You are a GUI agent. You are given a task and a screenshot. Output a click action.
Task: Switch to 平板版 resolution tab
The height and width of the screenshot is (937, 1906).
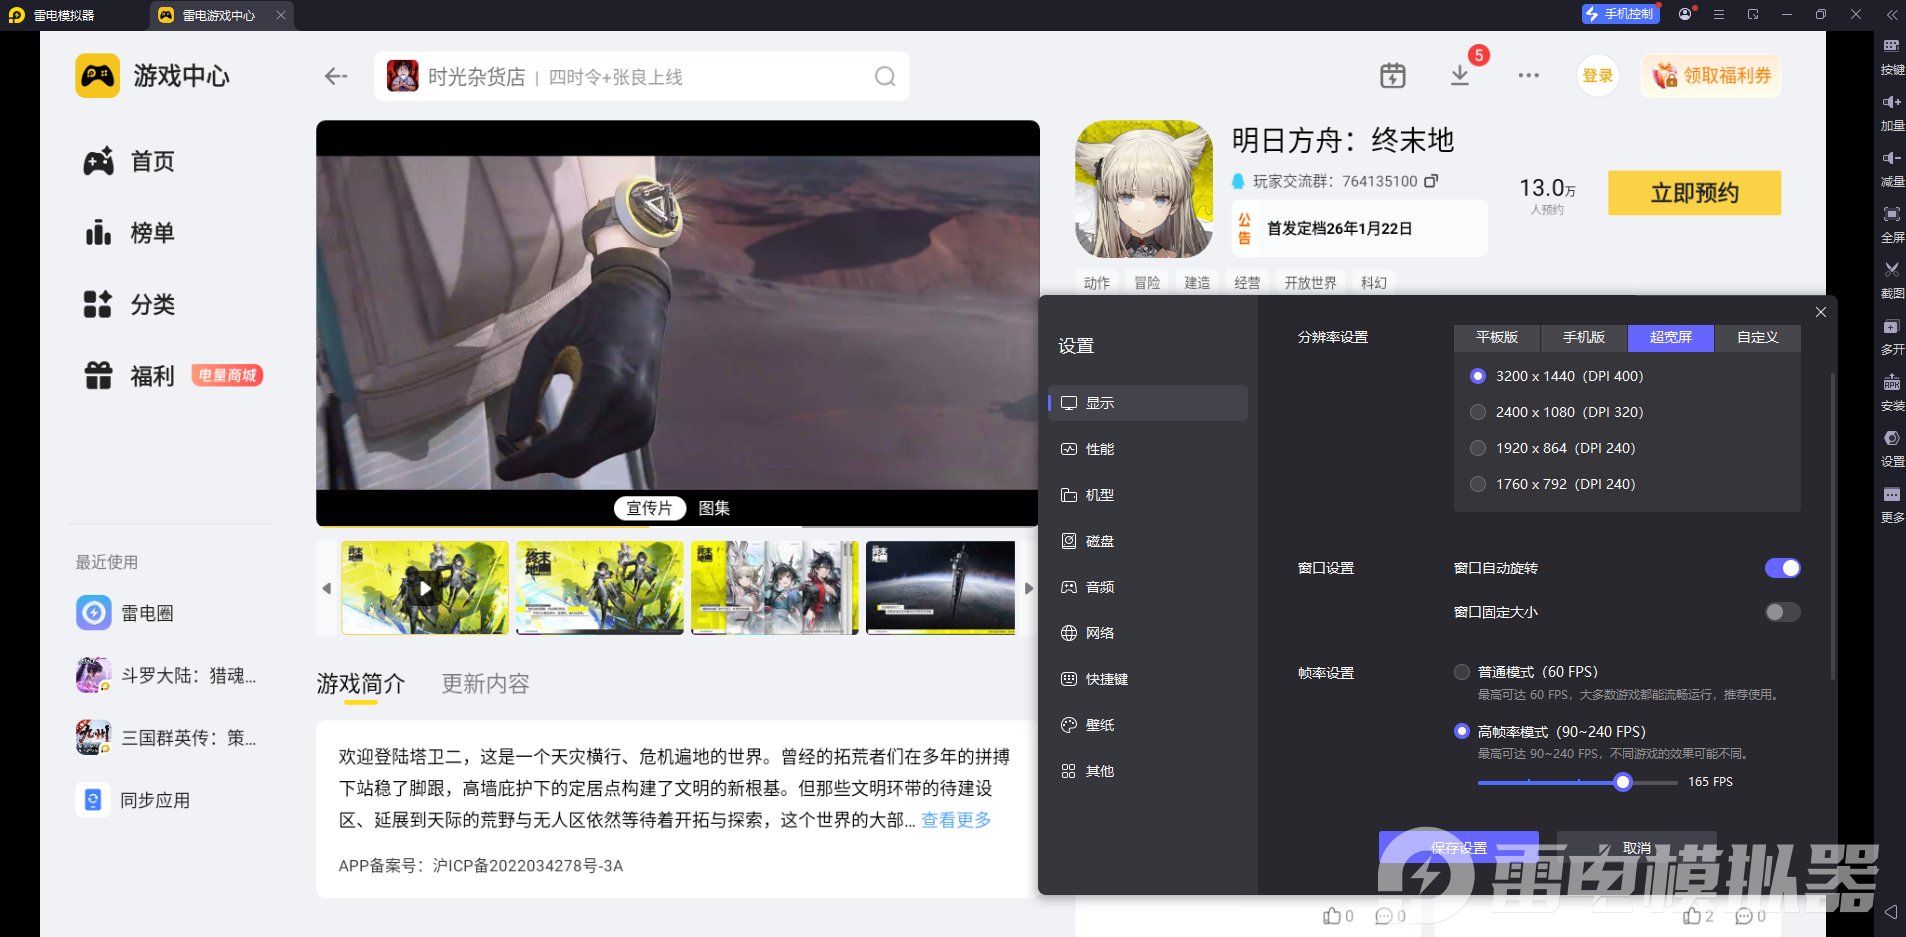(1497, 338)
